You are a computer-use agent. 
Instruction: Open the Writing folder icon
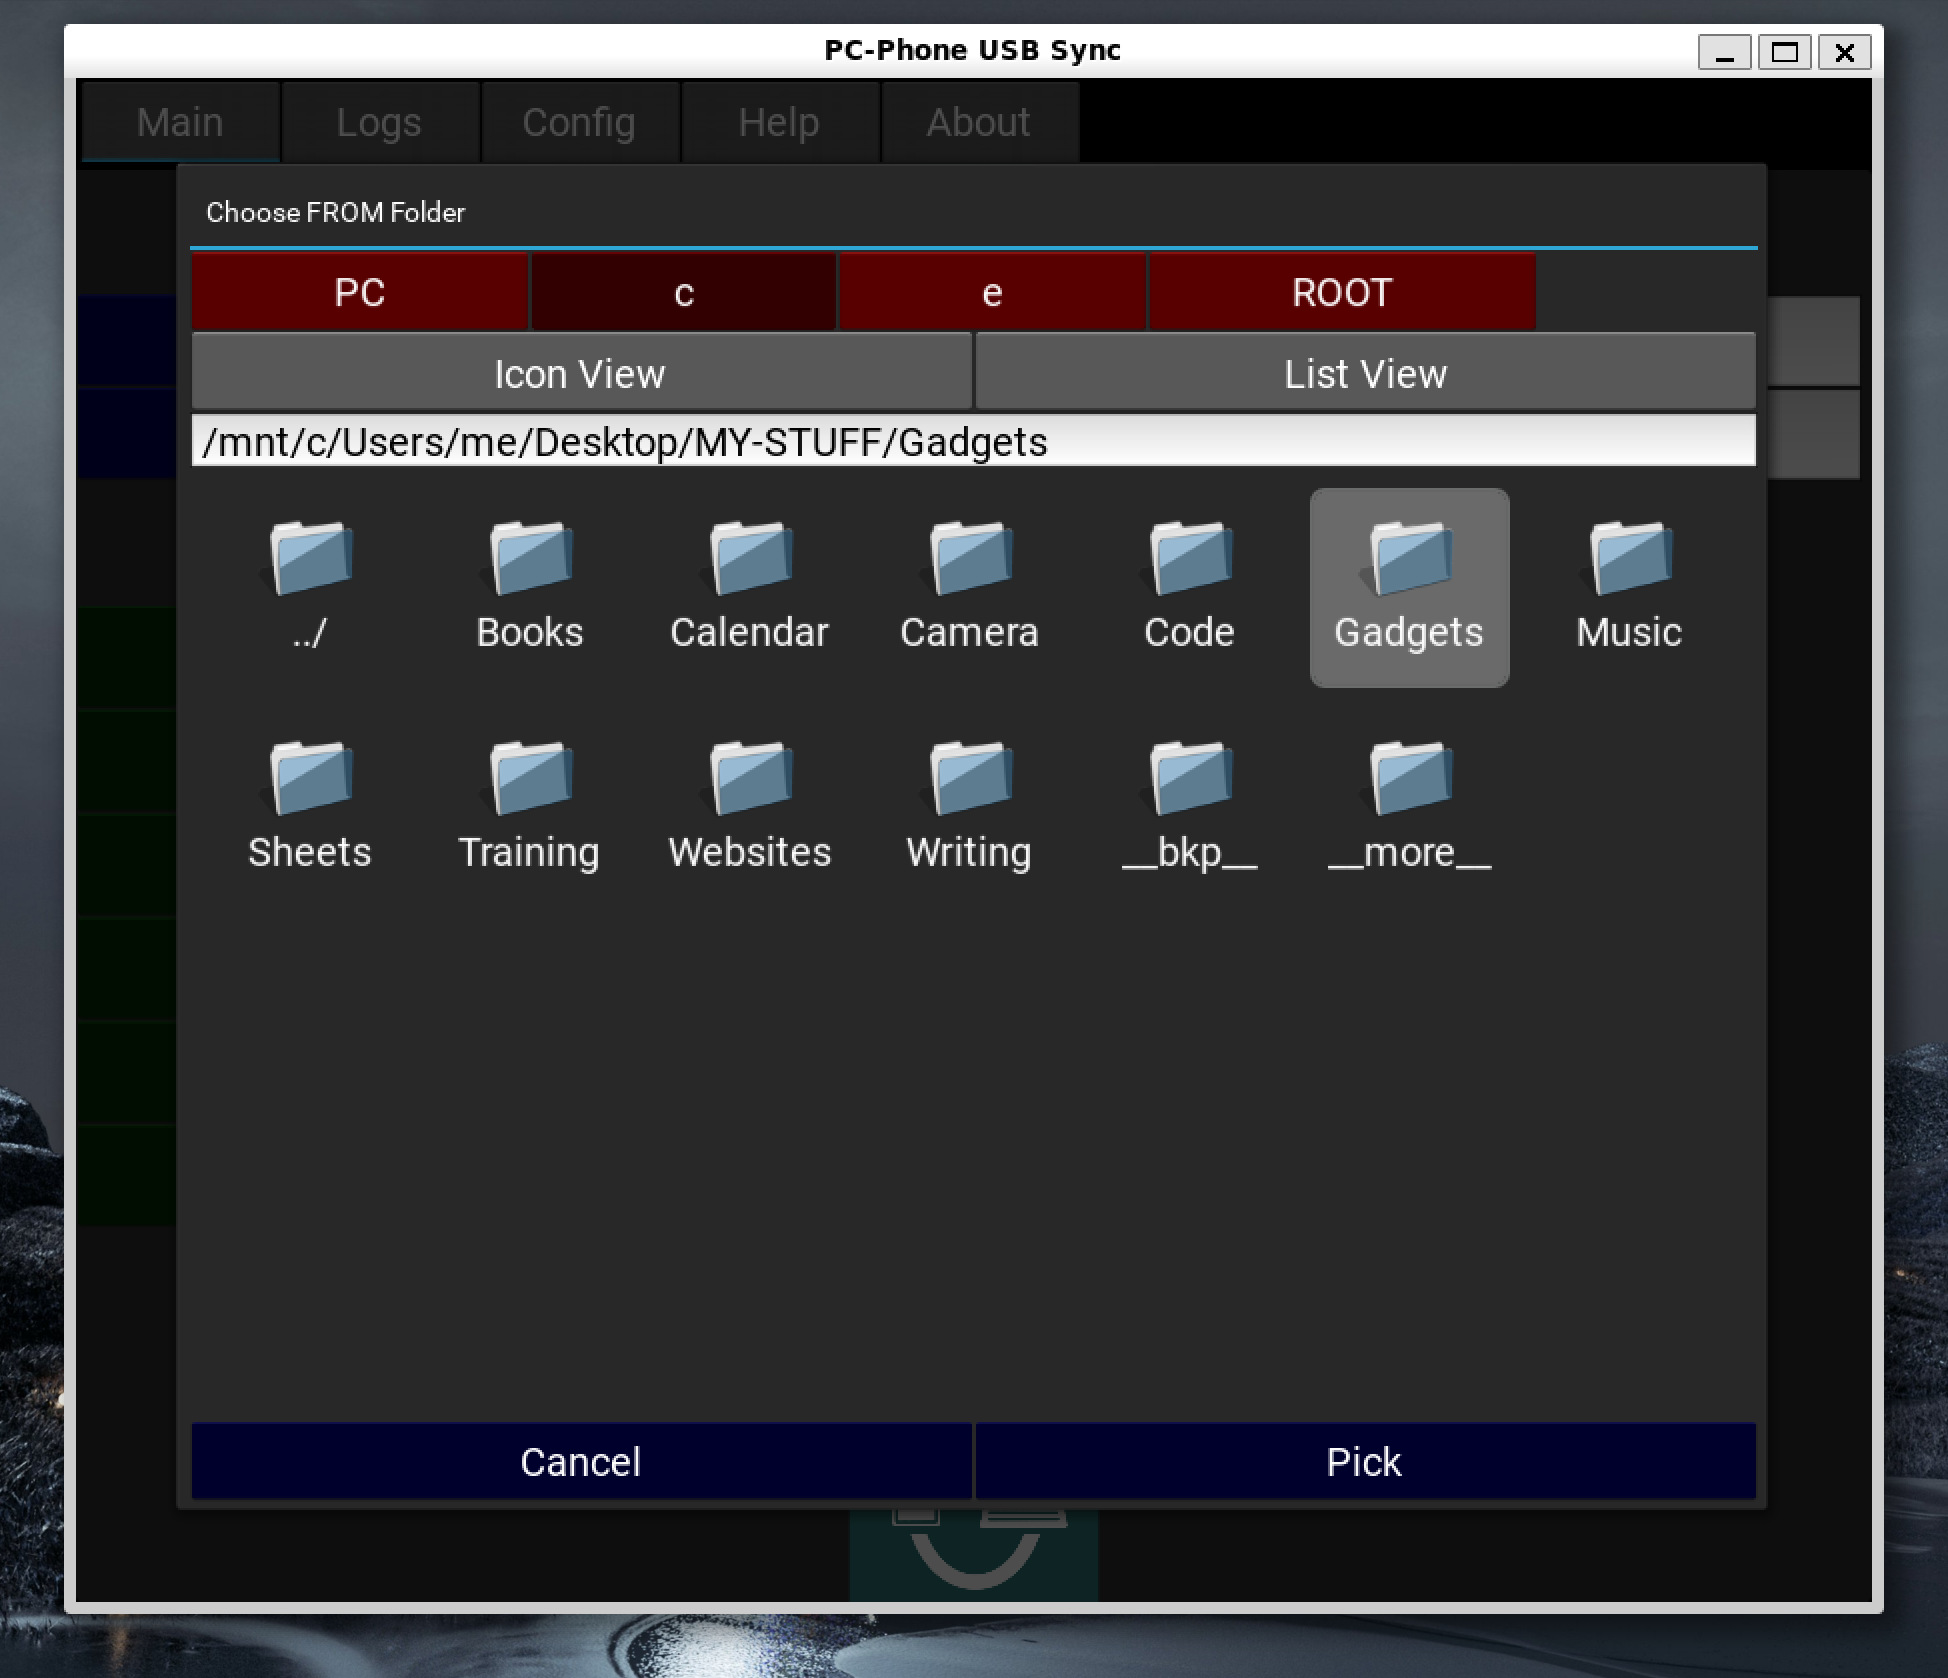coord(970,806)
